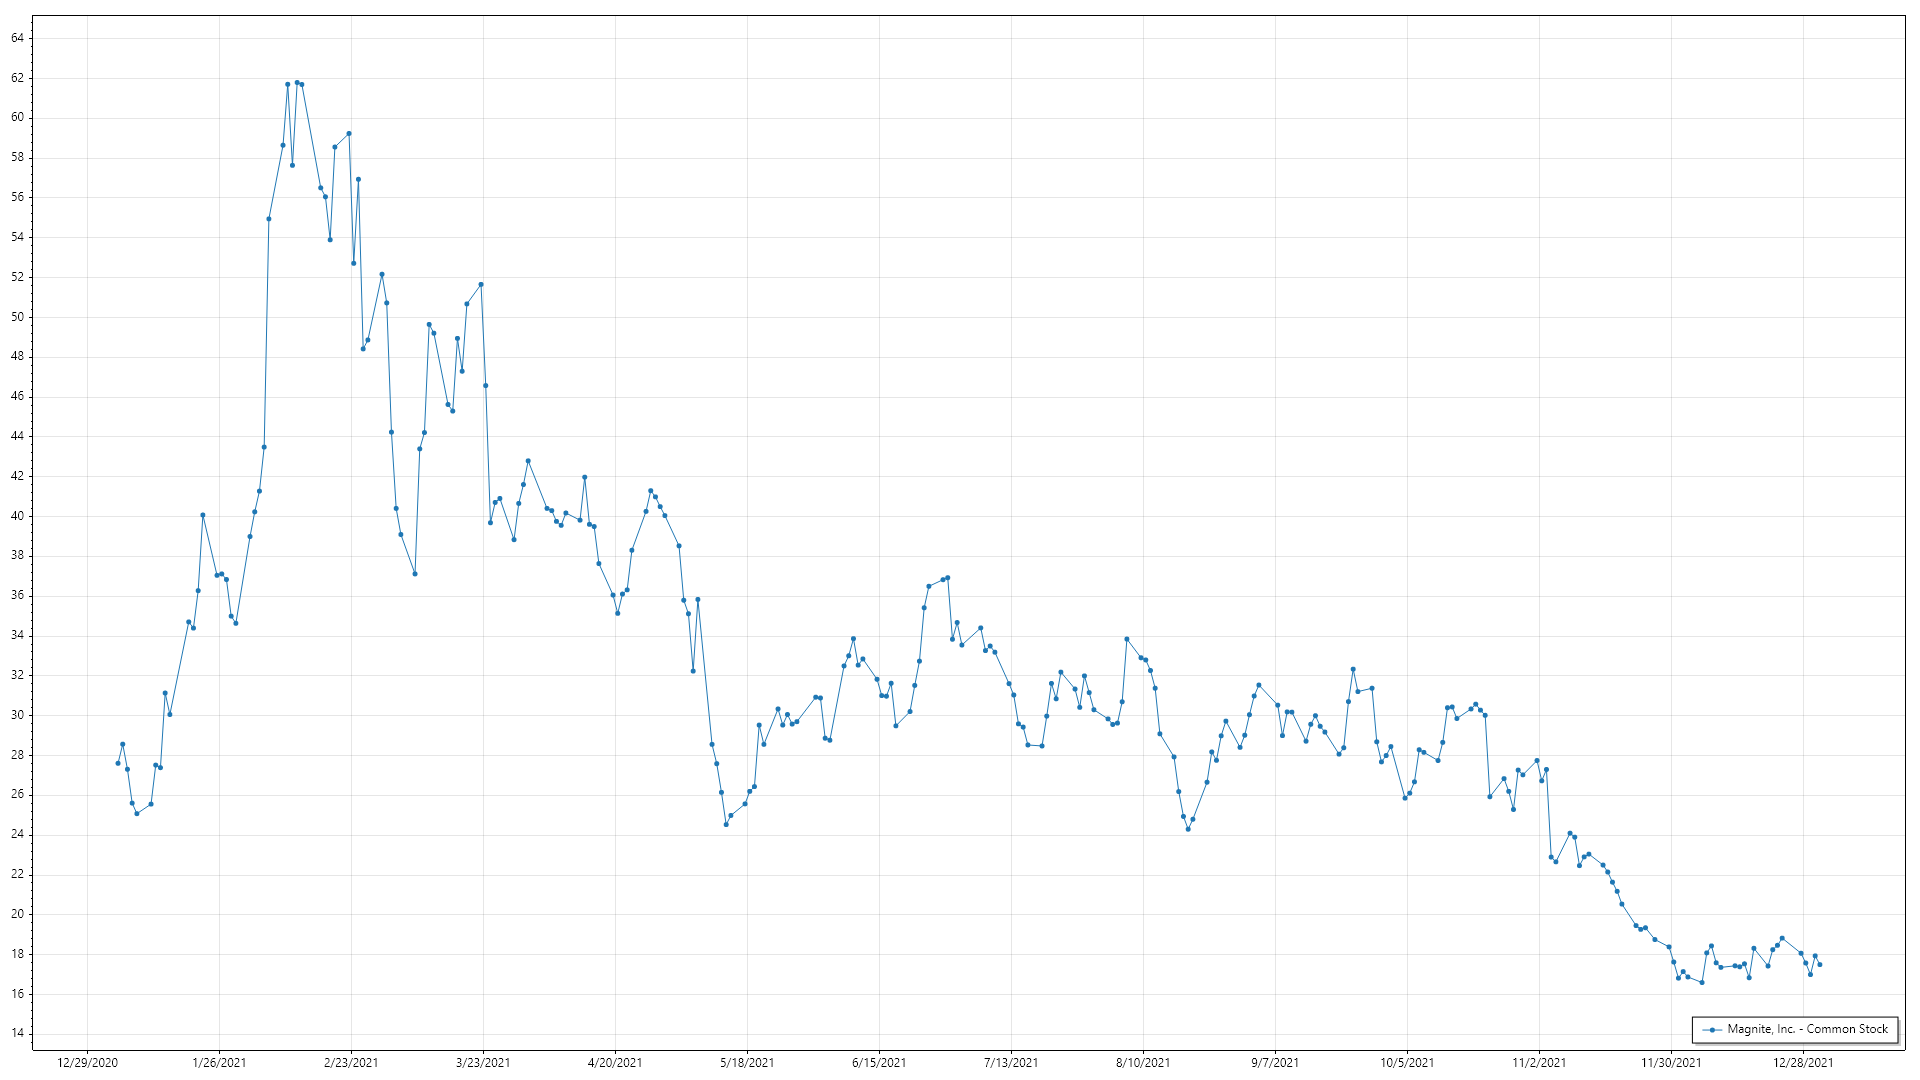This screenshot has height=1080, width=1920.
Task: Click the 64 label on the y-axis
Action: pos(17,38)
